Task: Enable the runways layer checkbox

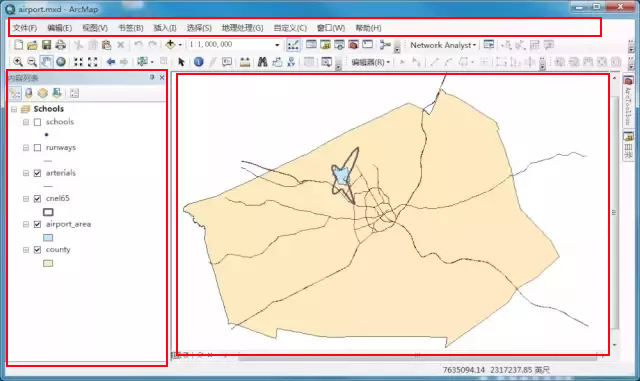Action: 38,148
